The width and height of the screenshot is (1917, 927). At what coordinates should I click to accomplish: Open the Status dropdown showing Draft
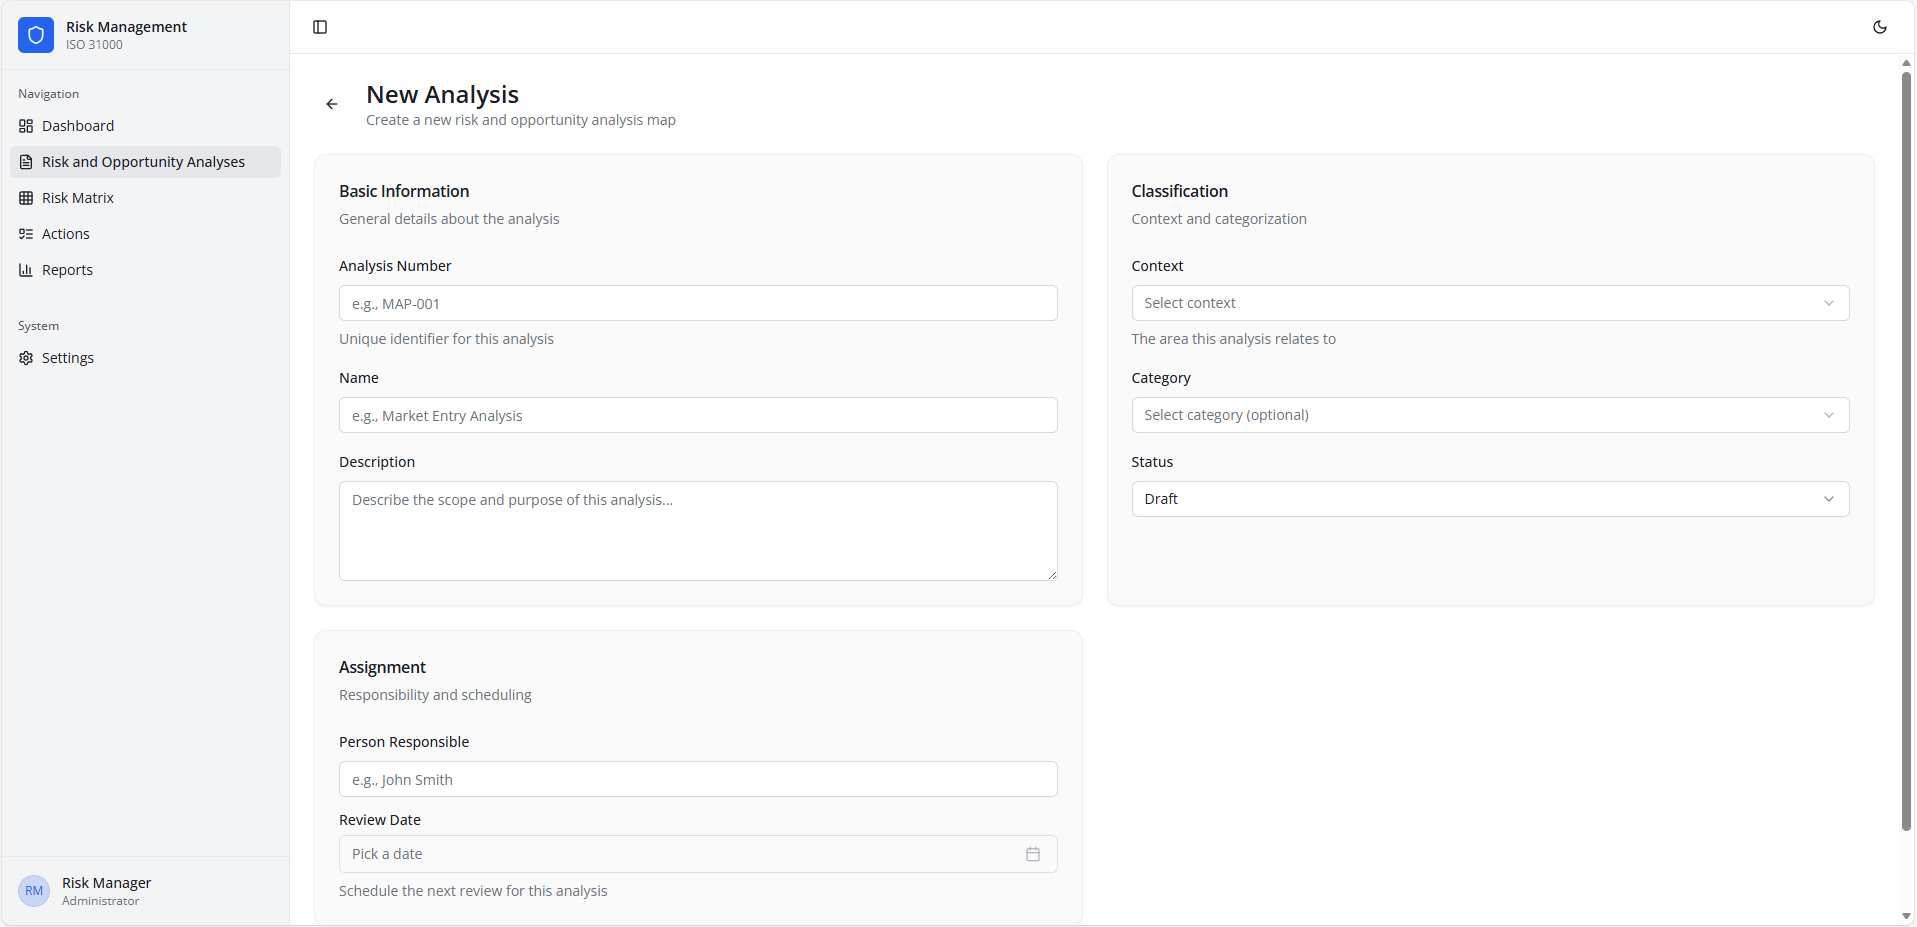[x=1489, y=498]
